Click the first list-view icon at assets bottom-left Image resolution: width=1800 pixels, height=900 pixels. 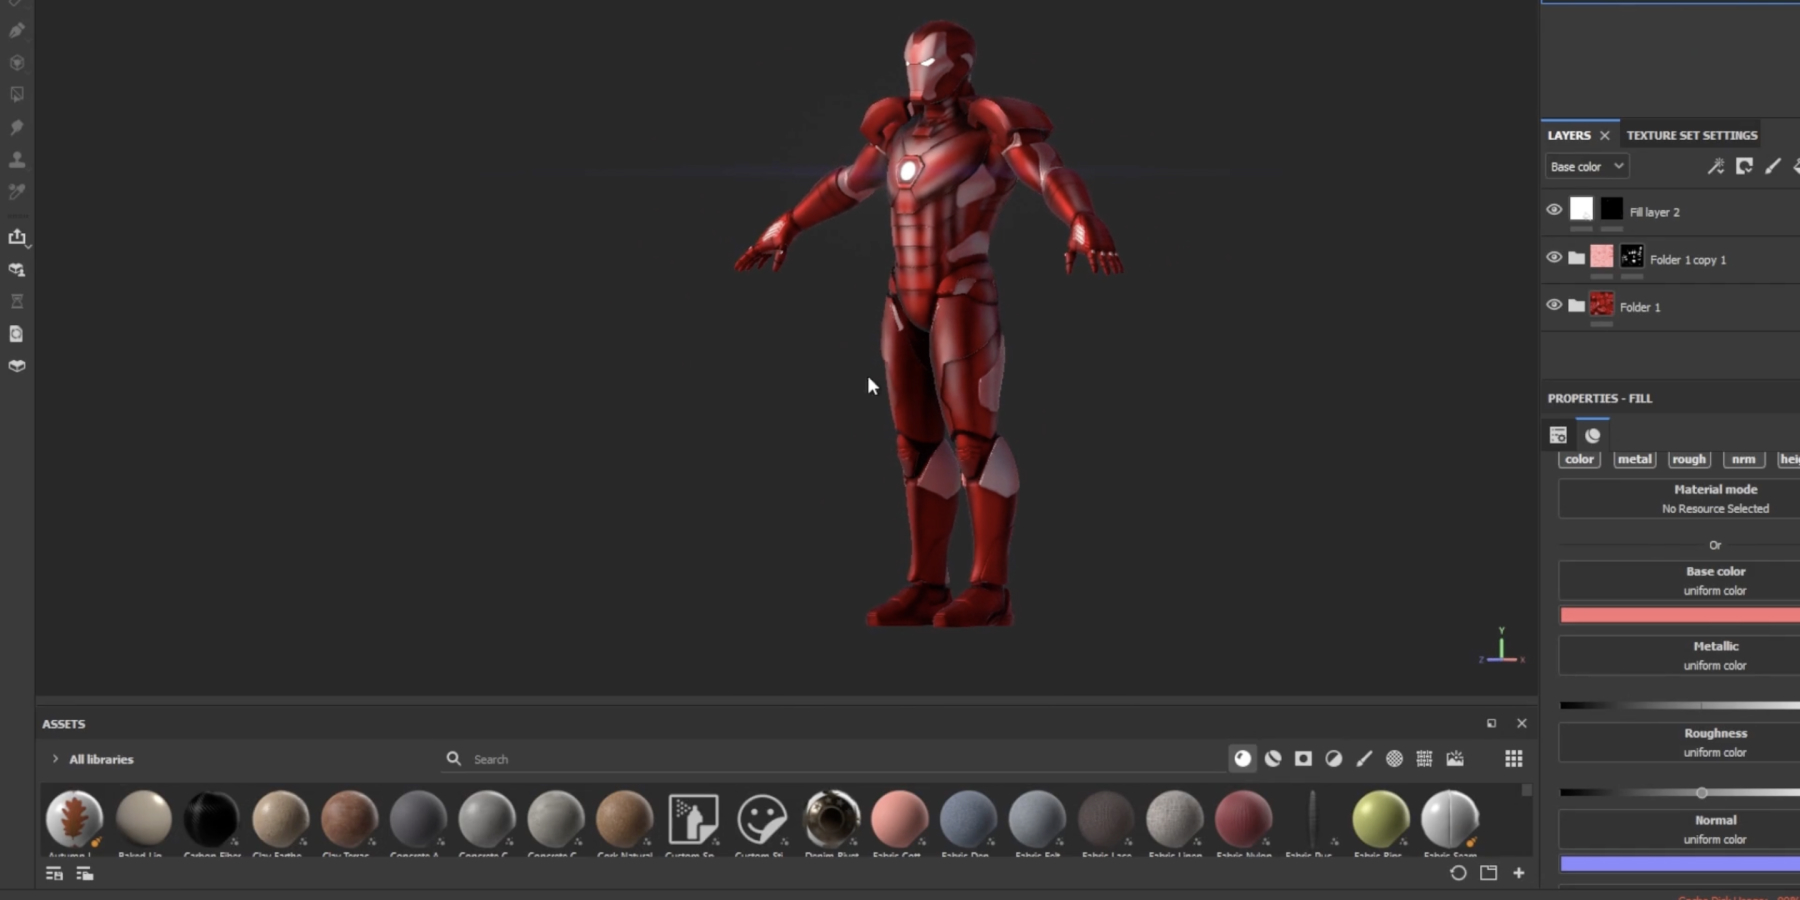click(x=54, y=873)
